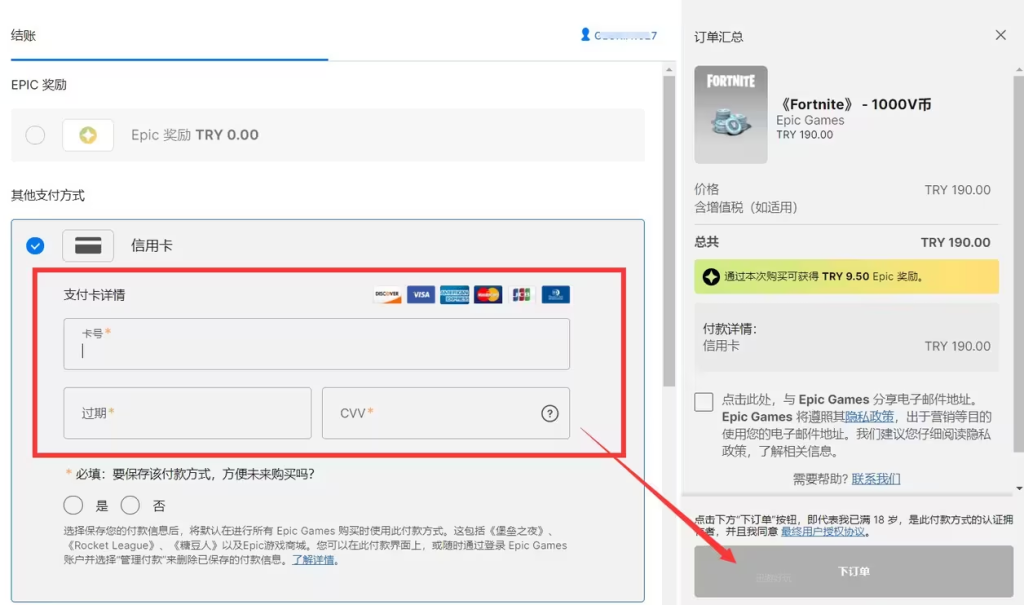Image resolution: width=1024 pixels, height=605 pixels.
Task: Click the 订单汇总 order summary heading
Action: point(718,37)
